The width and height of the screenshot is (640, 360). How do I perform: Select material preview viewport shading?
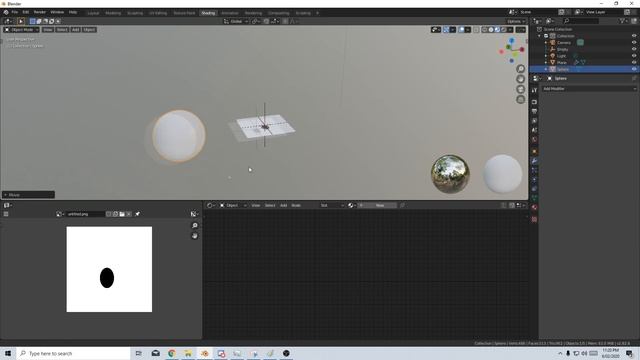click(497, 30)
